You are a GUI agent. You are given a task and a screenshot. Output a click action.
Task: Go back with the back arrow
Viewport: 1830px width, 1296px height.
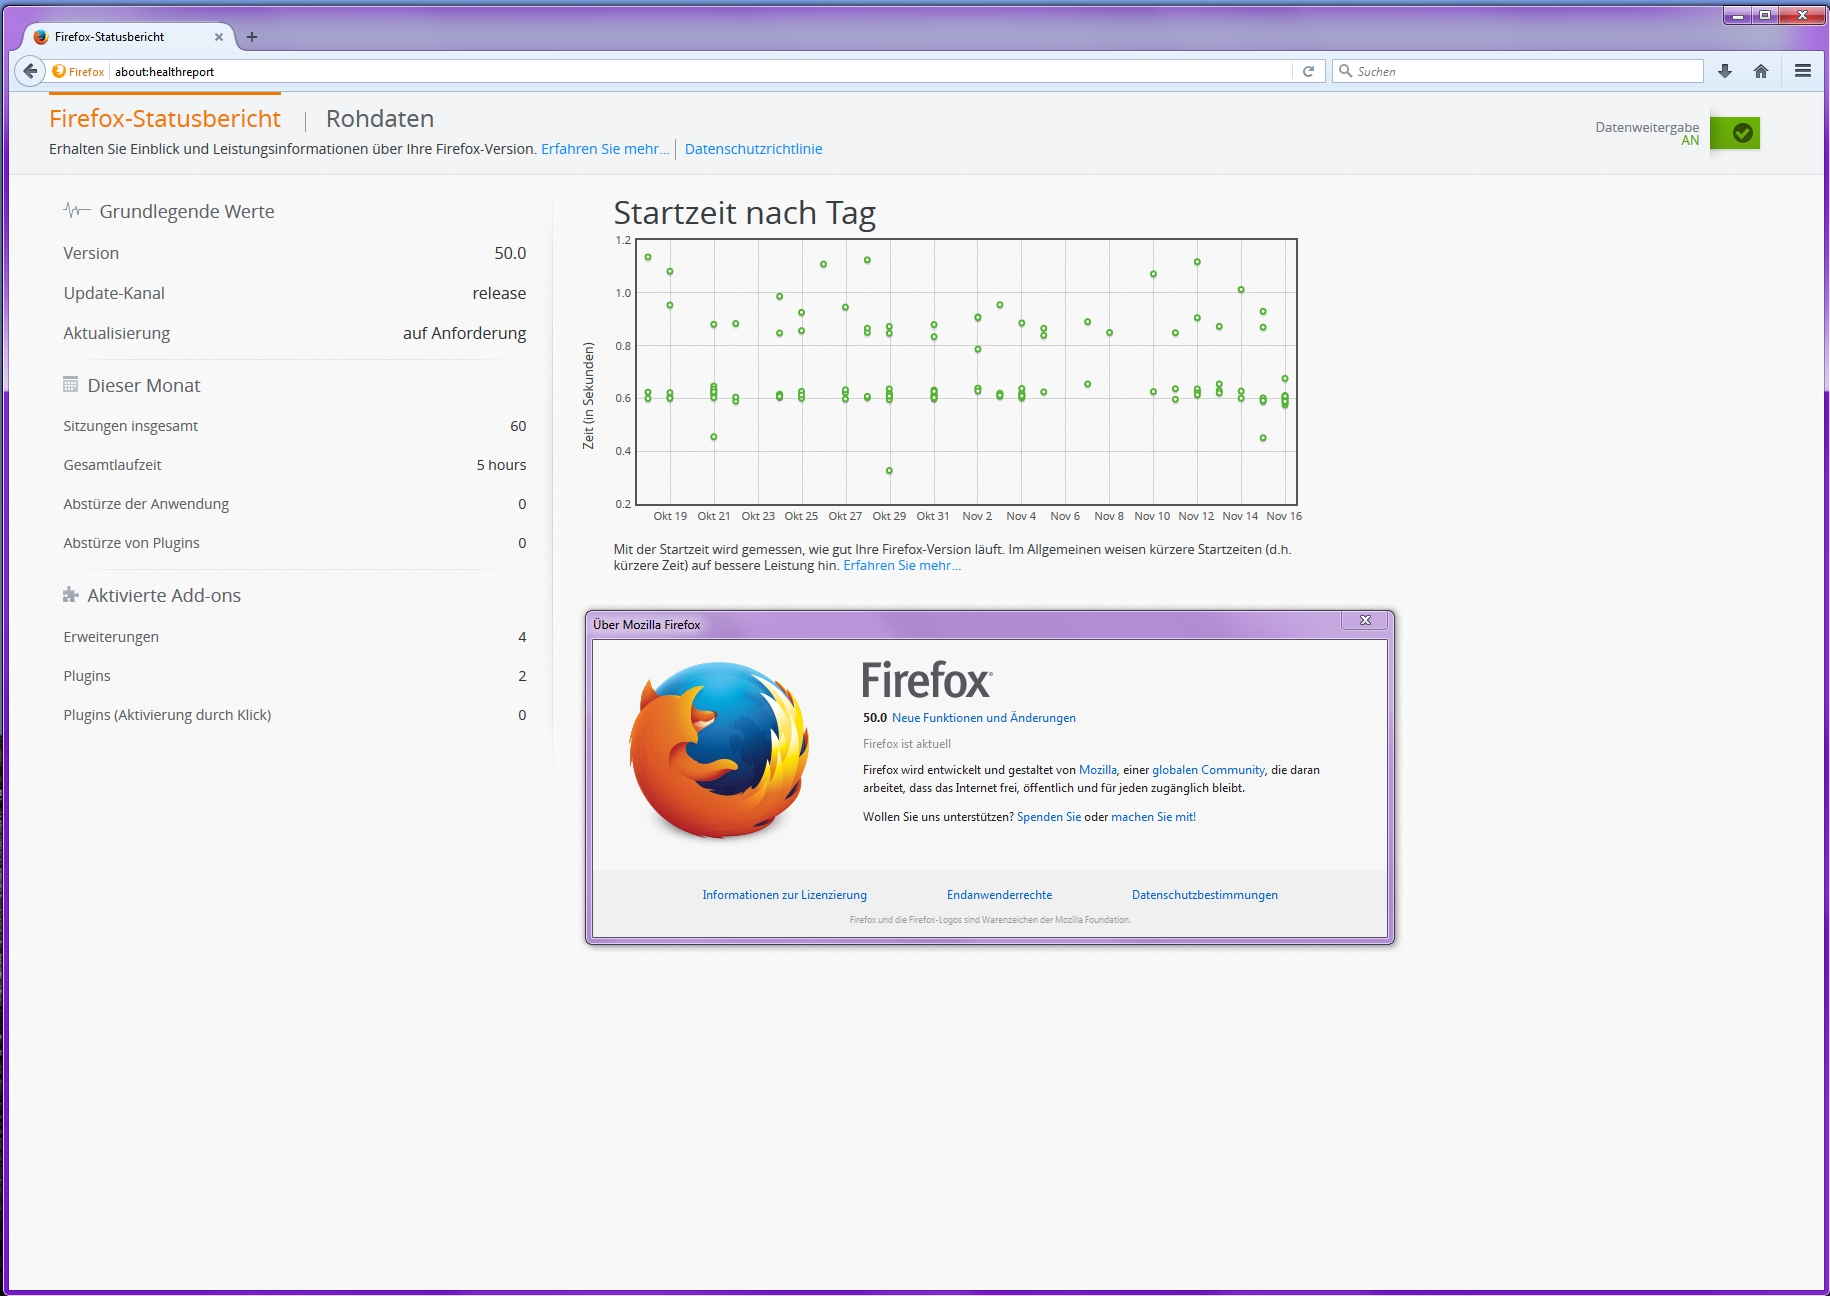30,71
